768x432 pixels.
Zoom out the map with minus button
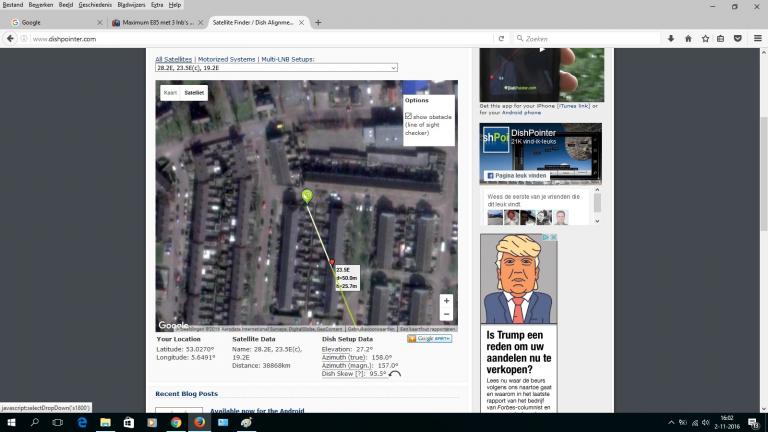(446, 314)
